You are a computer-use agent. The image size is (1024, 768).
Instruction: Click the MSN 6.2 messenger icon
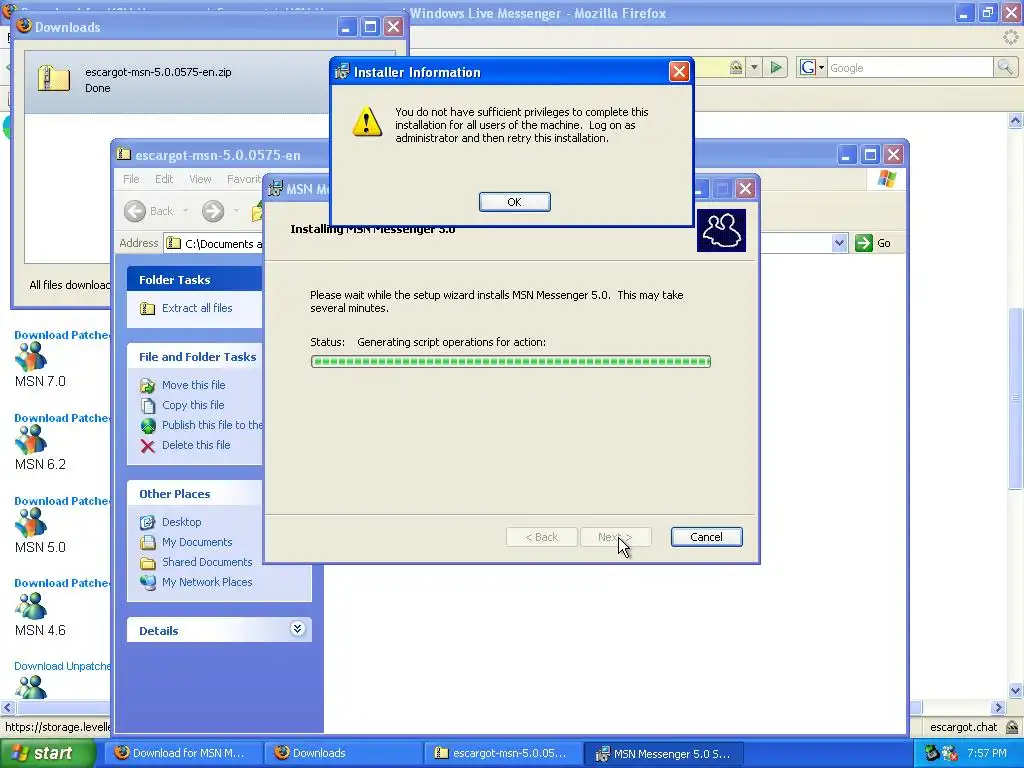click(x=31, y=440)
